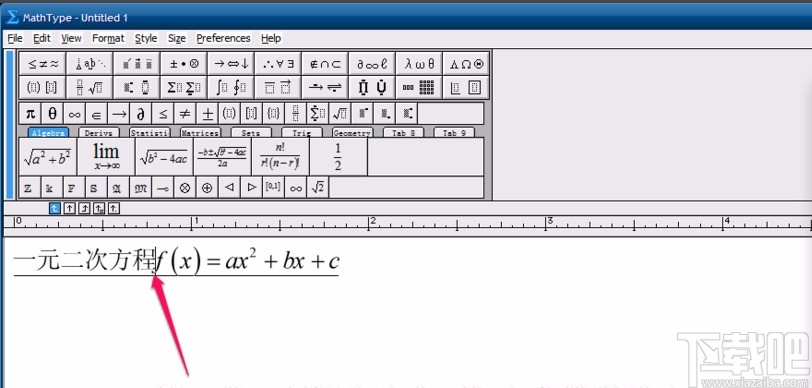
Task: Insert the plus-minus symbol from the small bar
Action: click(207, 113)
